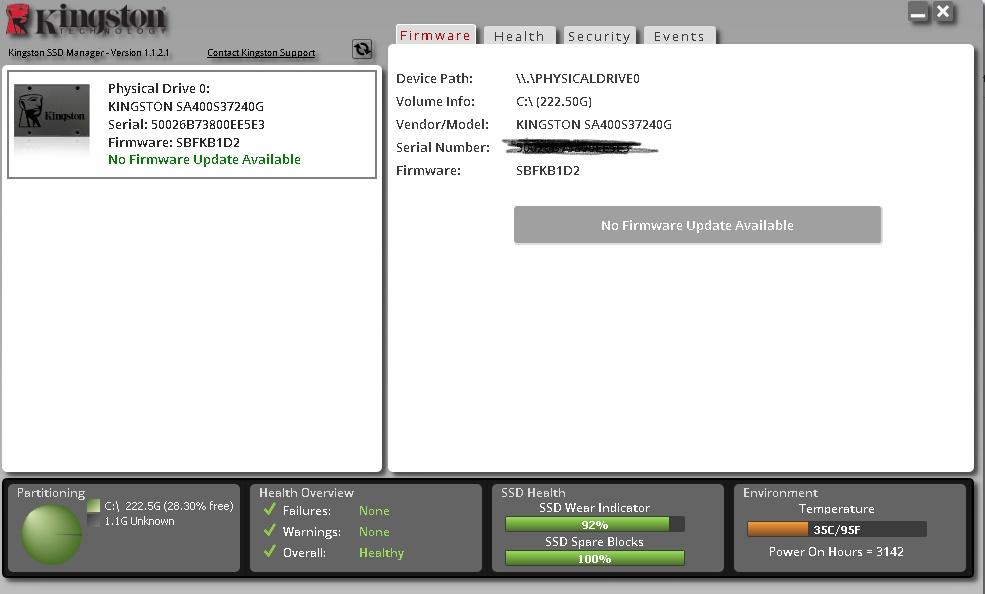985x594 pixels.
Task: Click the Warnings None value
Action: click(374, 532)
